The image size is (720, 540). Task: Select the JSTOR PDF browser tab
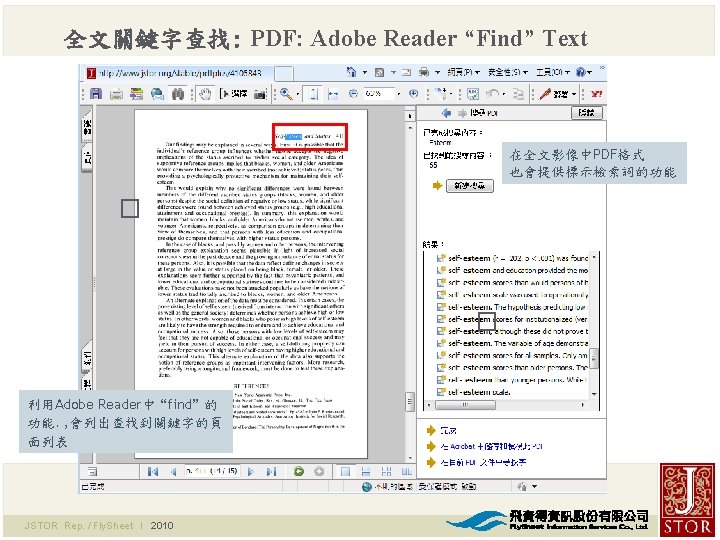coord(179,73)
